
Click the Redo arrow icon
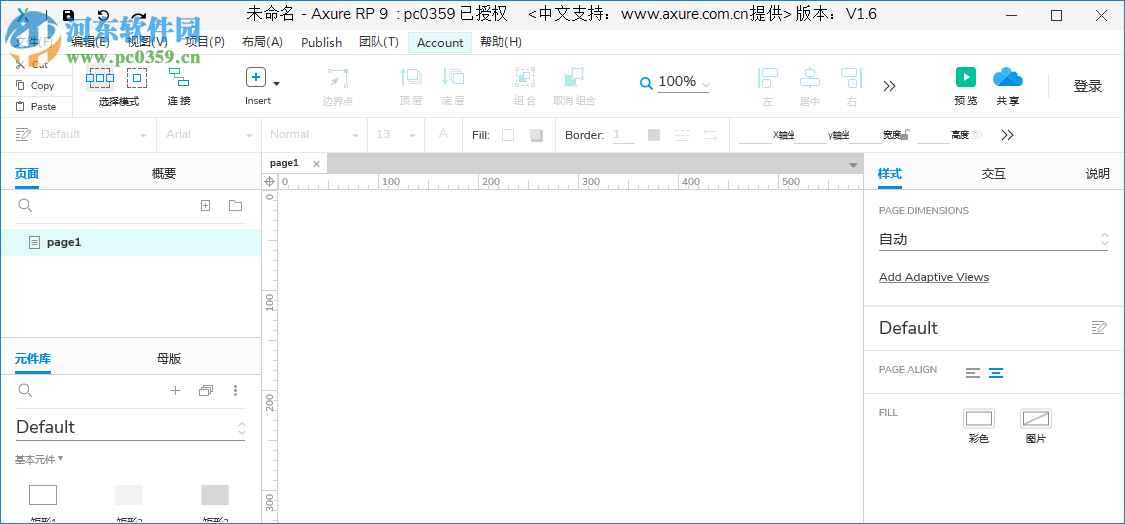click(x=138, y=16)
